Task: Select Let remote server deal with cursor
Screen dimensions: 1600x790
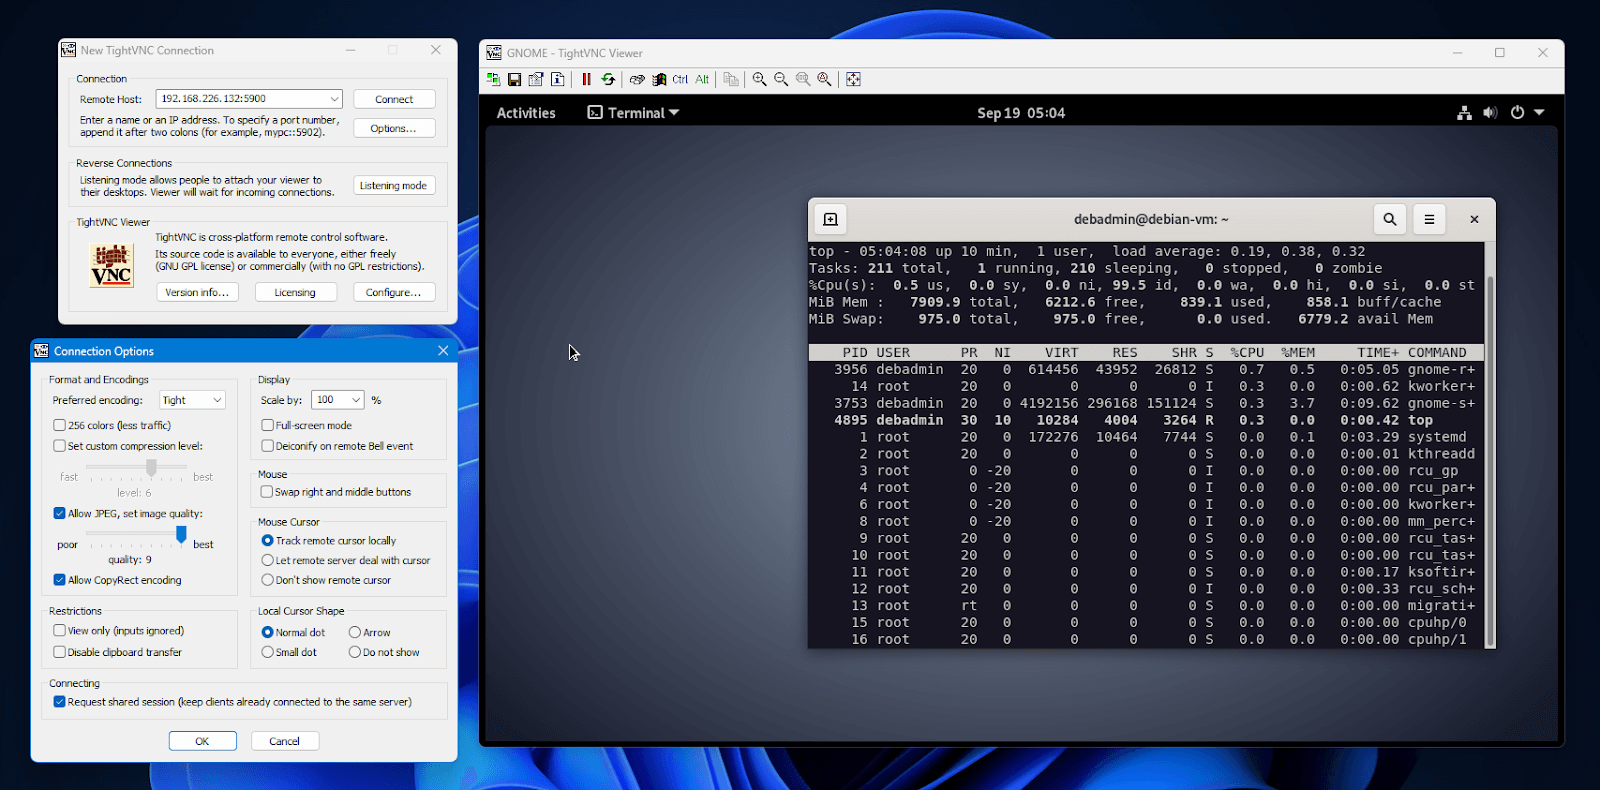Action: coord(268,560)
